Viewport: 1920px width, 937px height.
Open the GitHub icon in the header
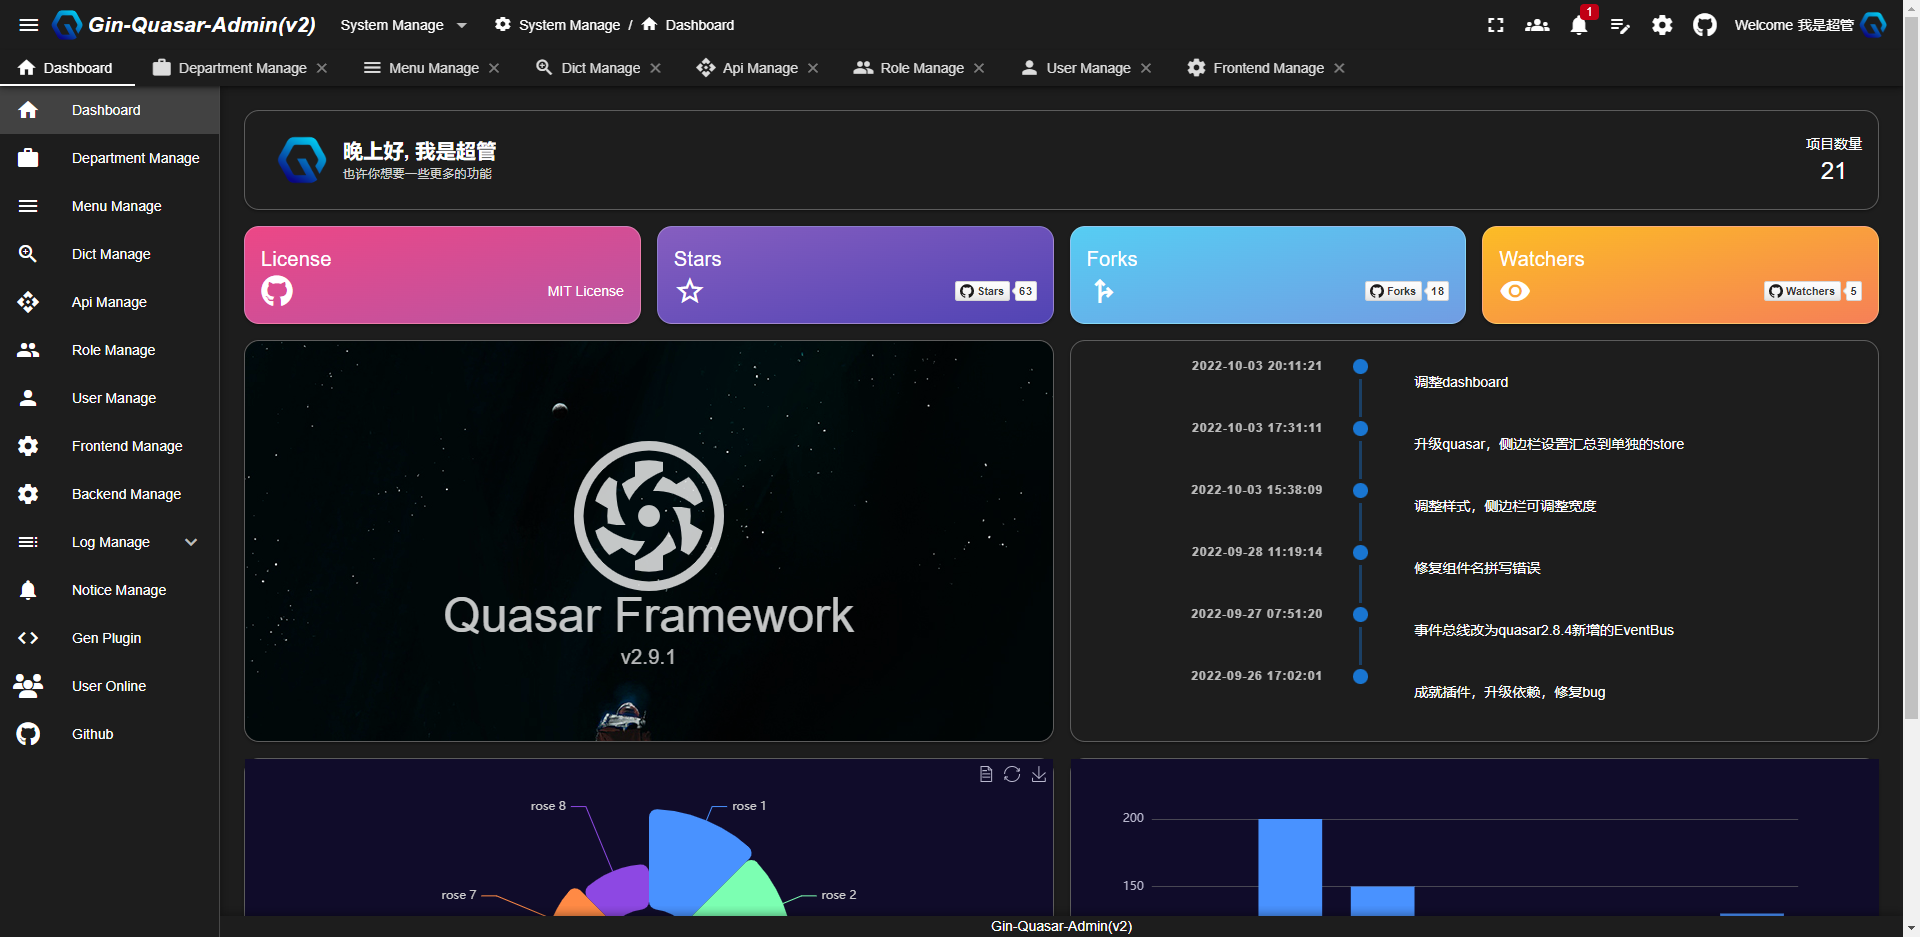(x=1704, y=25)
